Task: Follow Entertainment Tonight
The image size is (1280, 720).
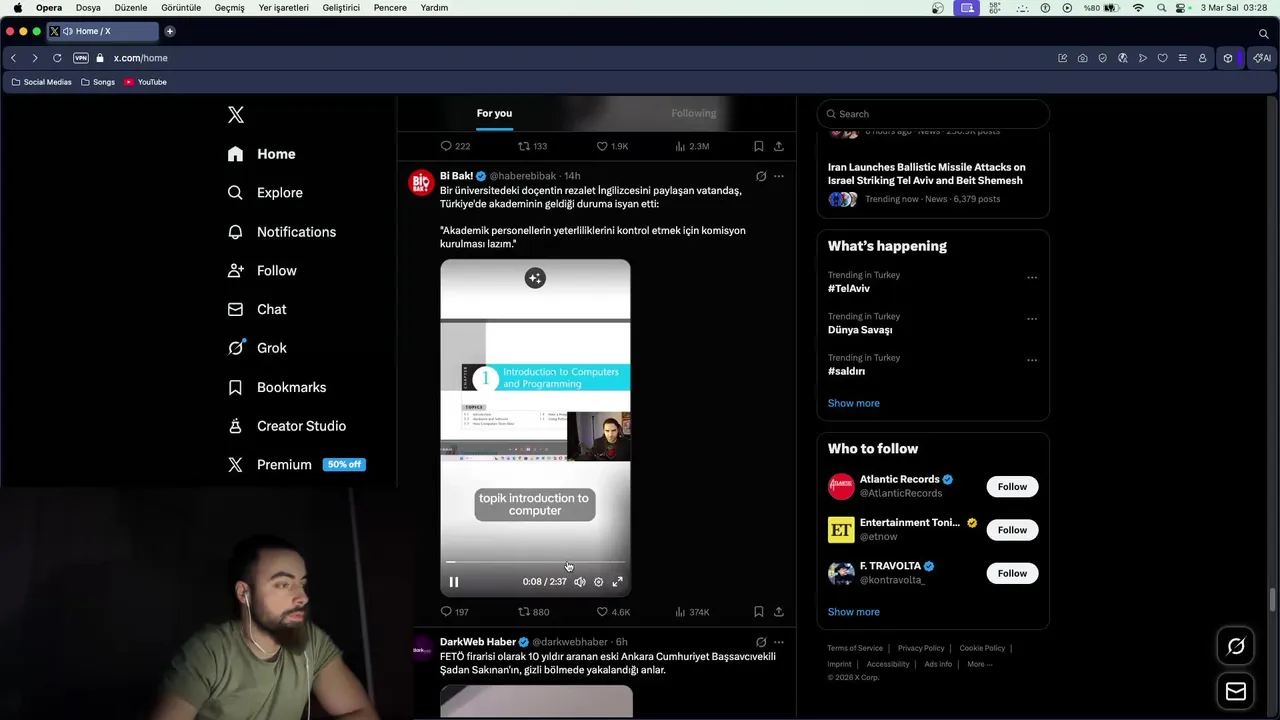Action: 1012,530
